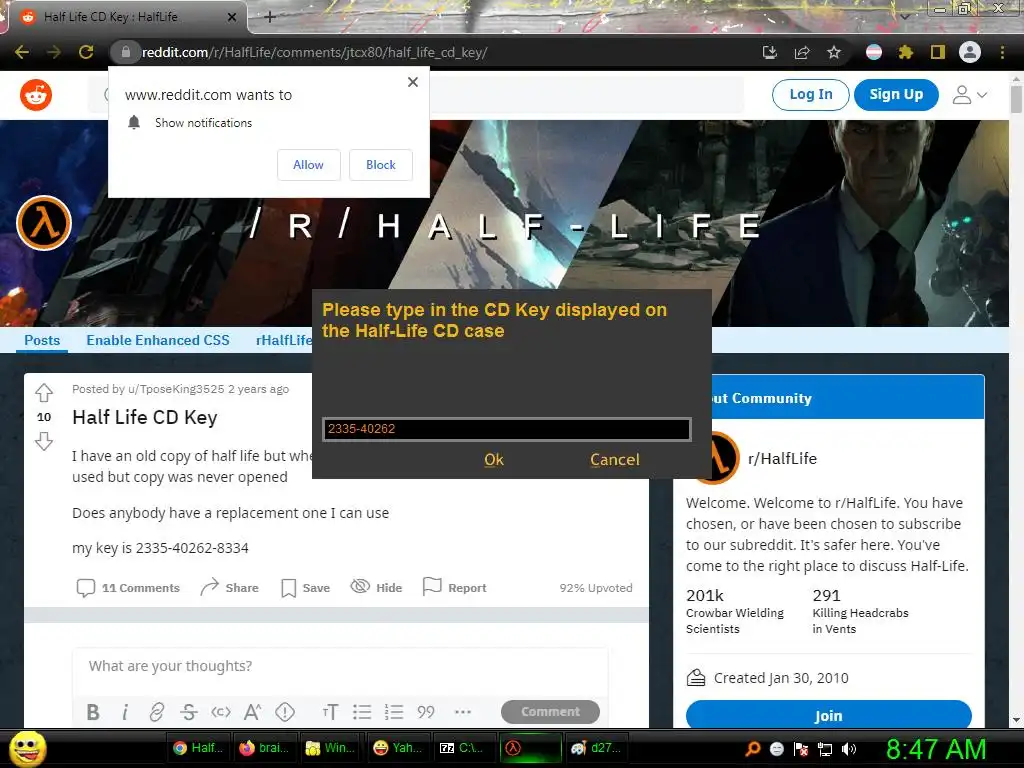Viewport: 1024px width, 768px height.
Task: Allow Reddit notifications
Action: point(309,165)
